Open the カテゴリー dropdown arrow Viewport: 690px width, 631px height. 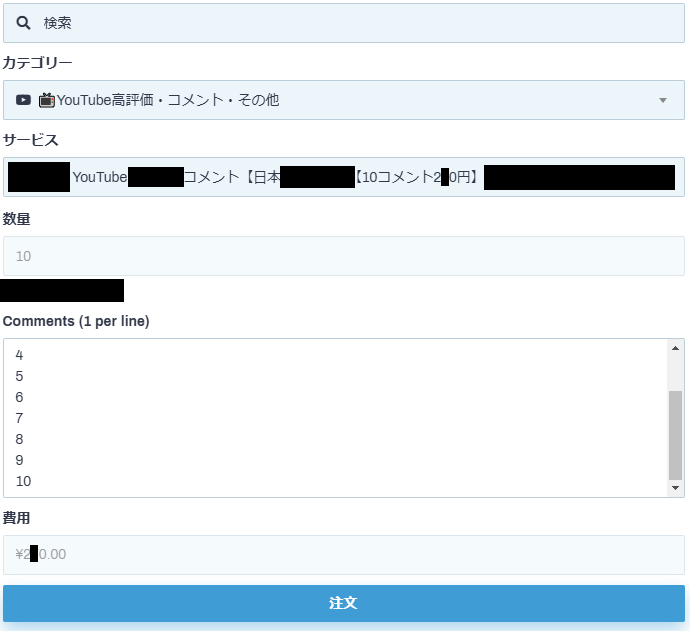[x=663, y=100]
